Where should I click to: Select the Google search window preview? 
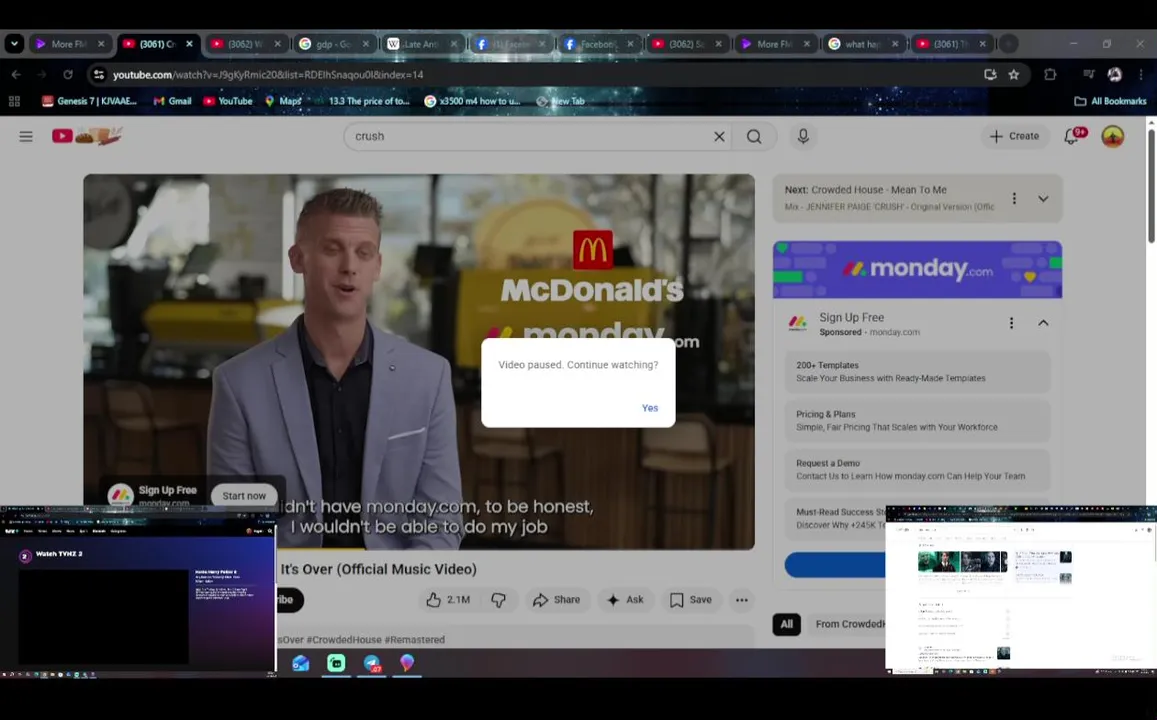pos(1021,590)
